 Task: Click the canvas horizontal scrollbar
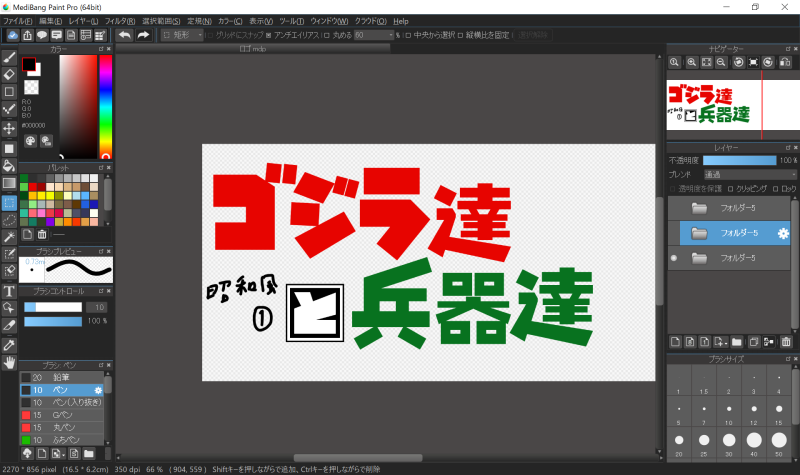point(358,458)
